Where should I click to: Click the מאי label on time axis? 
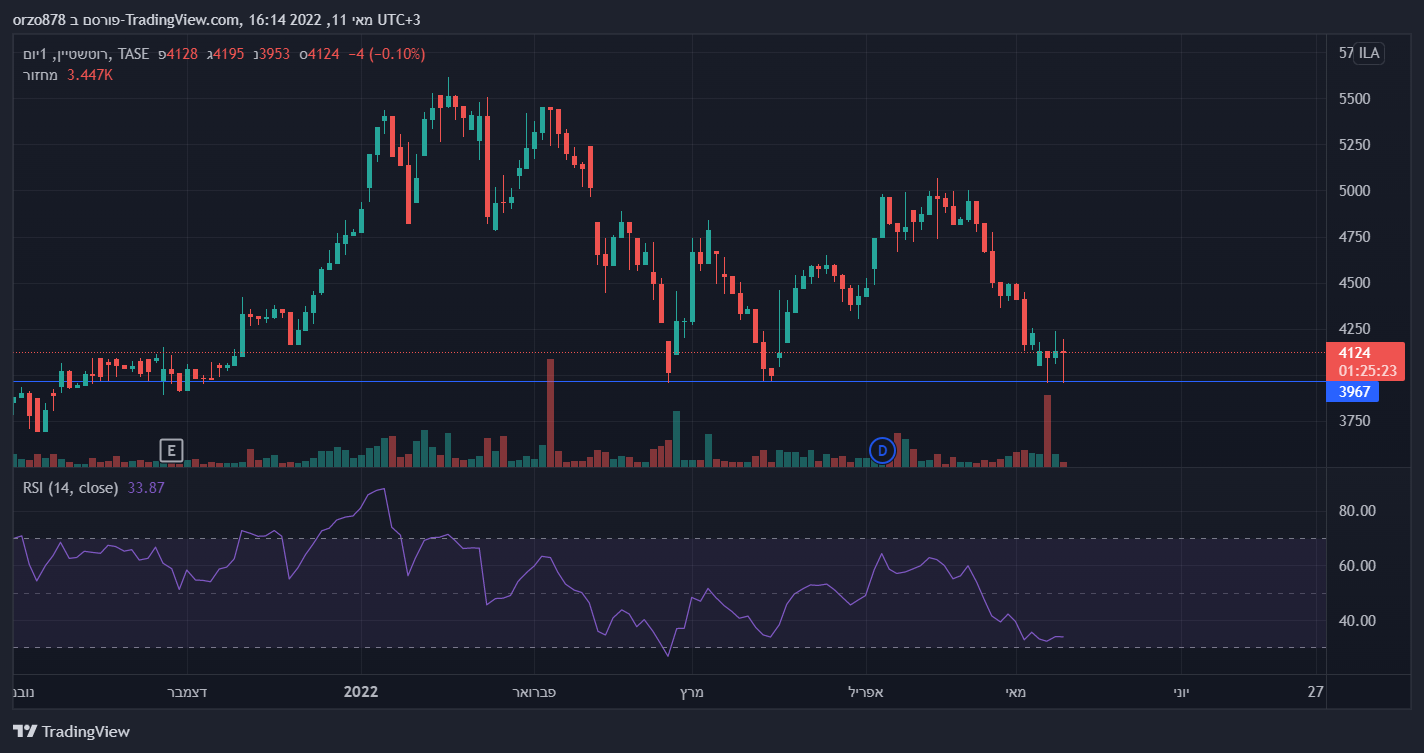[x=1015, y=692]
